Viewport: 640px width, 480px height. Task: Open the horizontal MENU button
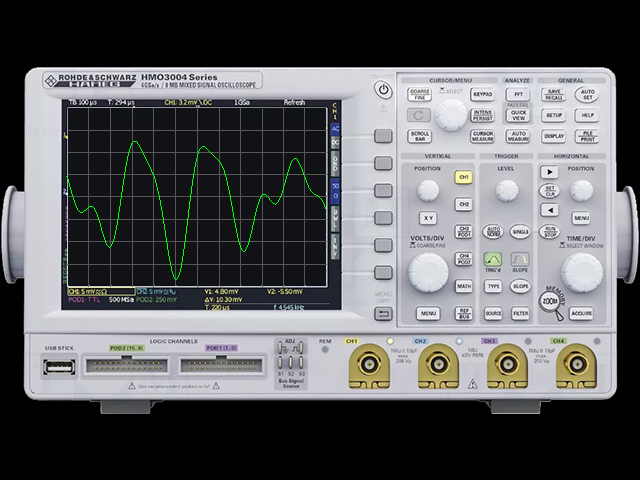point(581,217)
